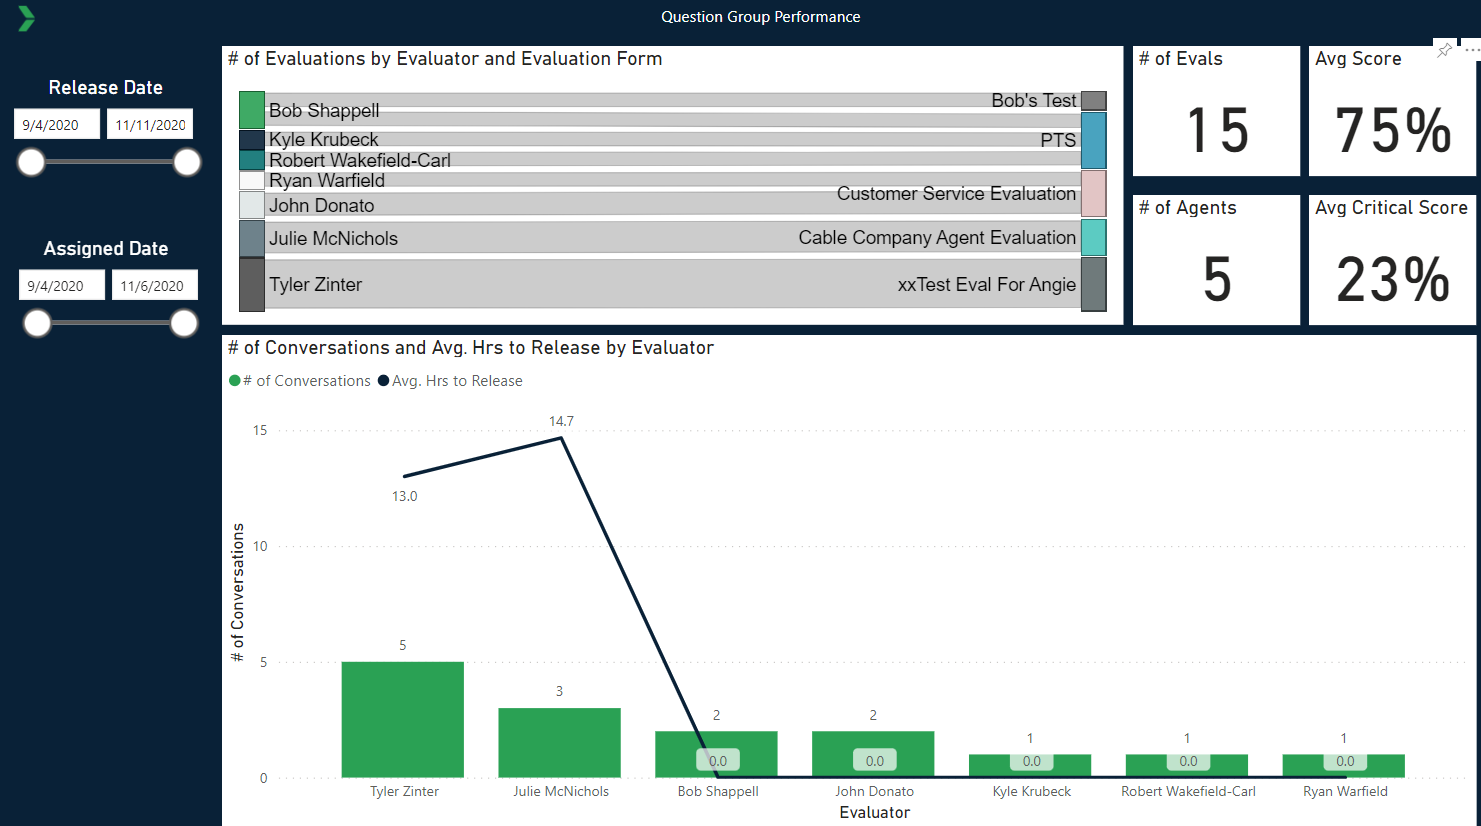Screen dimensions: 1481x826
Task: Set Release Date start field 9/4/2020
Action: point(57,125)
